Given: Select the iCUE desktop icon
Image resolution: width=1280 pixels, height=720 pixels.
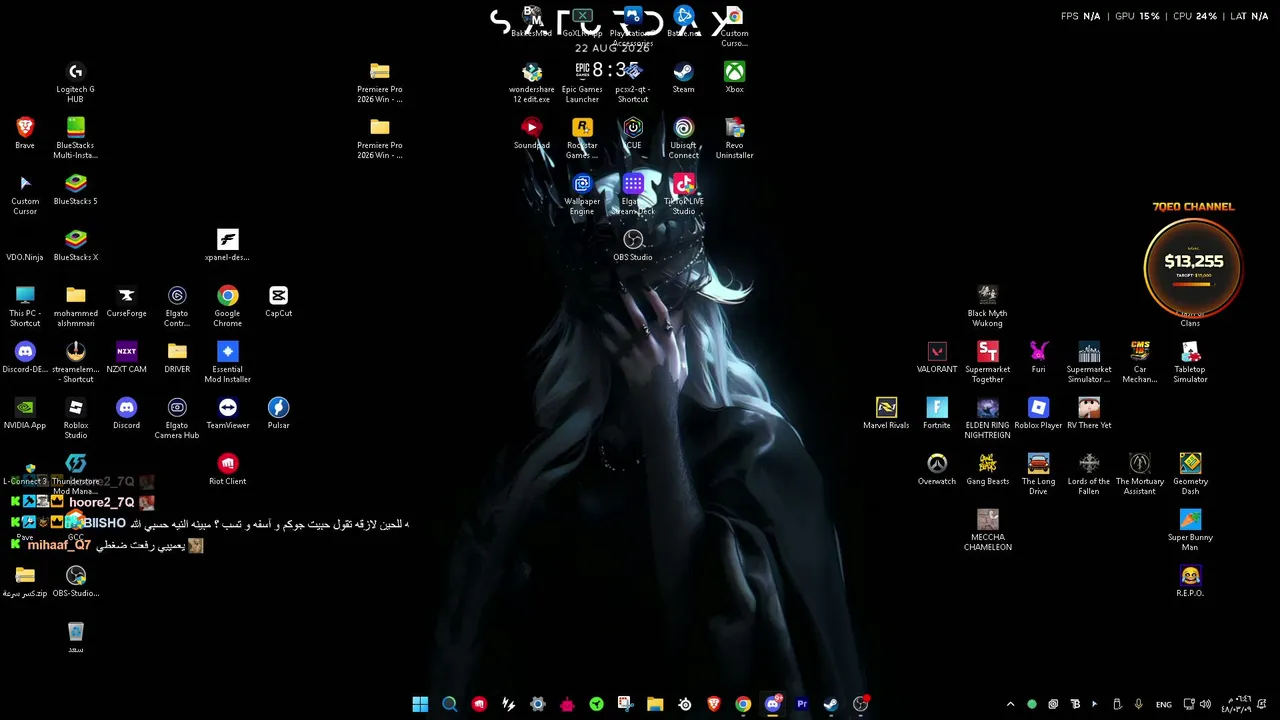Looking at the screenshot, I should pos(633,133).
